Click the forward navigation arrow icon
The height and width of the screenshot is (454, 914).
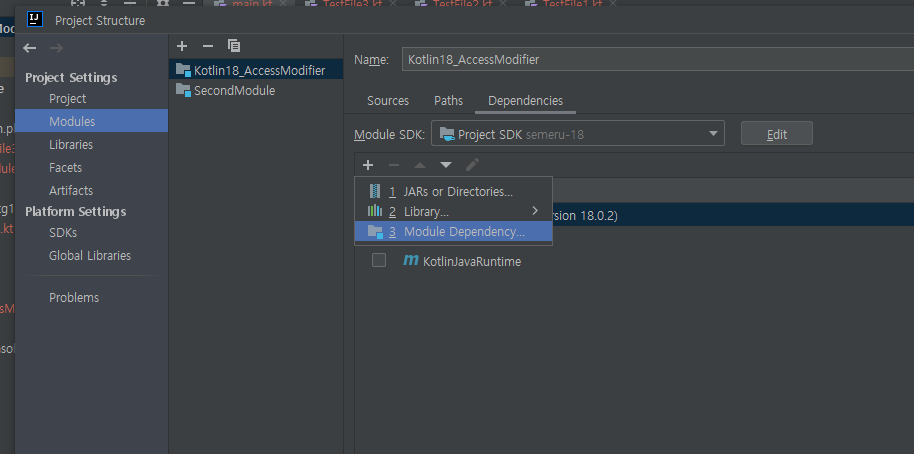[x=56, y=48]
